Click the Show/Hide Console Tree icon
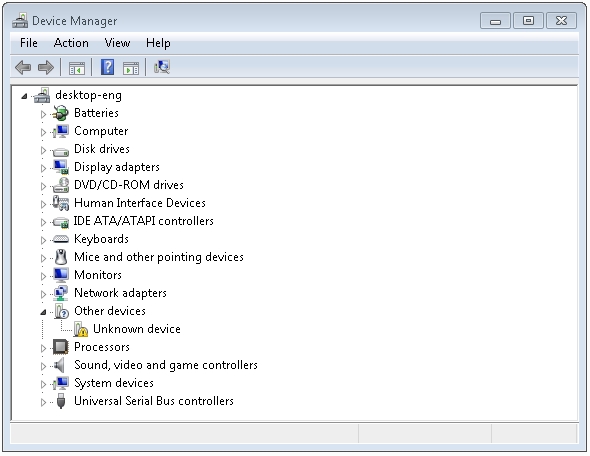The height and width of the screenshot is (456, 590). pos(77,68)
